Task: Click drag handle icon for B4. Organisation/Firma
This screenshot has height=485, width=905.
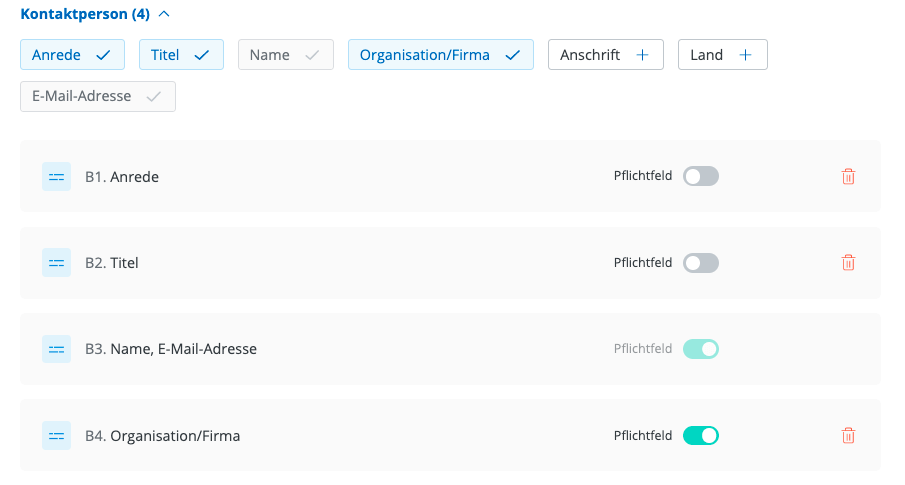Action: [x=56, y=436]
